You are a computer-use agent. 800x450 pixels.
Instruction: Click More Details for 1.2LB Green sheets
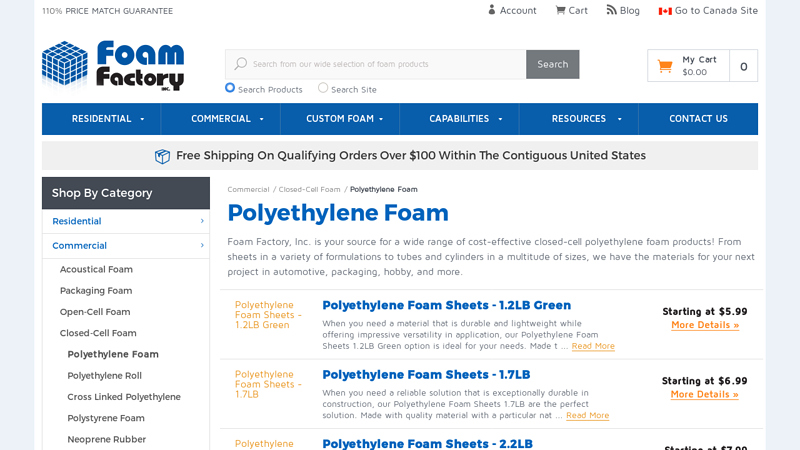coord(705,325)
